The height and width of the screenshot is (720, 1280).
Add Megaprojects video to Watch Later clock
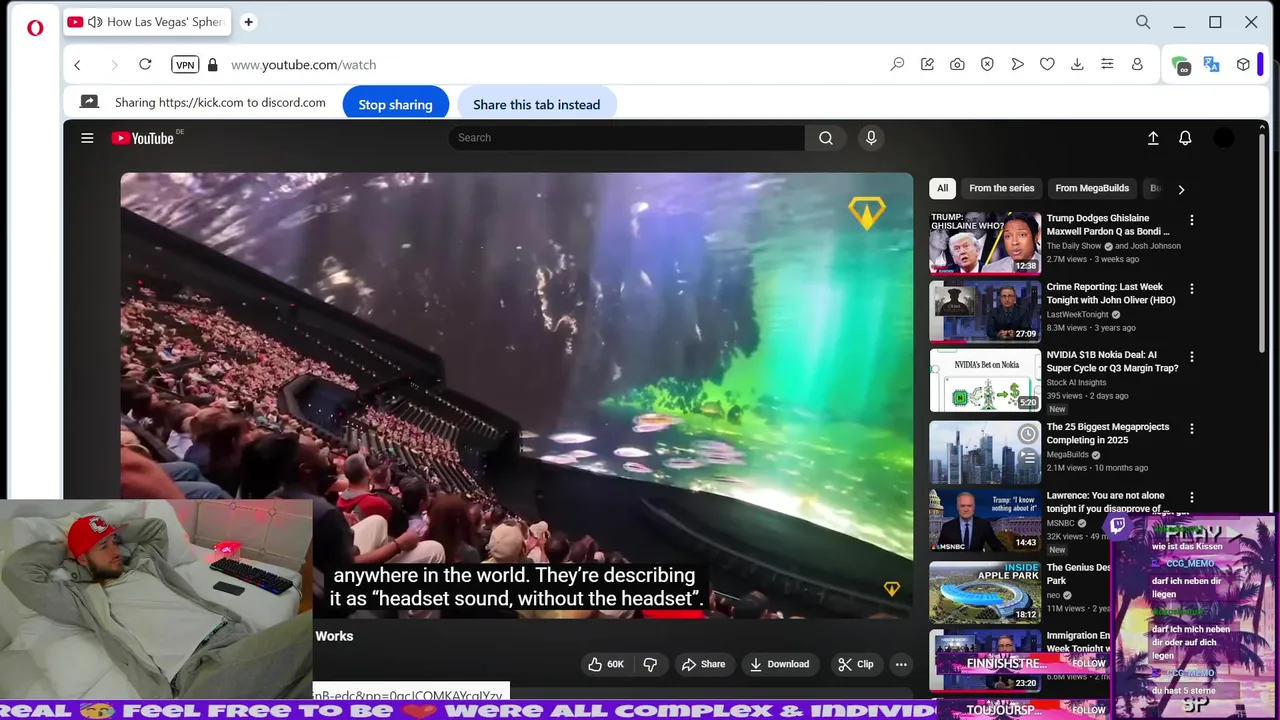1027,434
